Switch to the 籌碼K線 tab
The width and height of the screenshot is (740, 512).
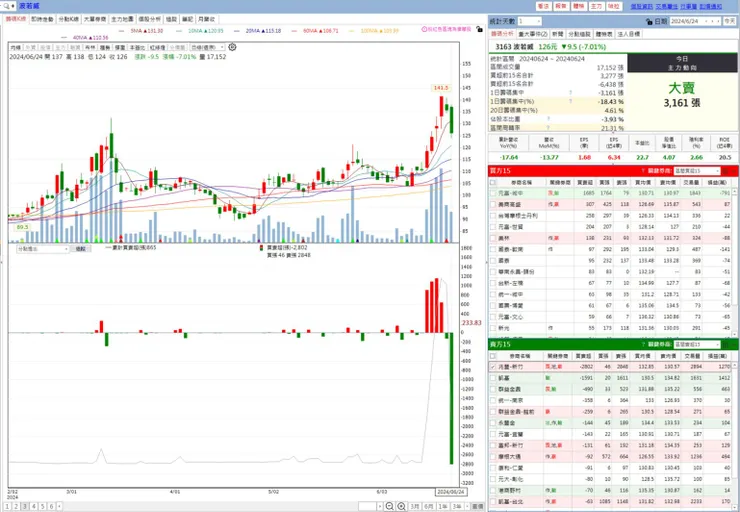[x=16, y=19]
